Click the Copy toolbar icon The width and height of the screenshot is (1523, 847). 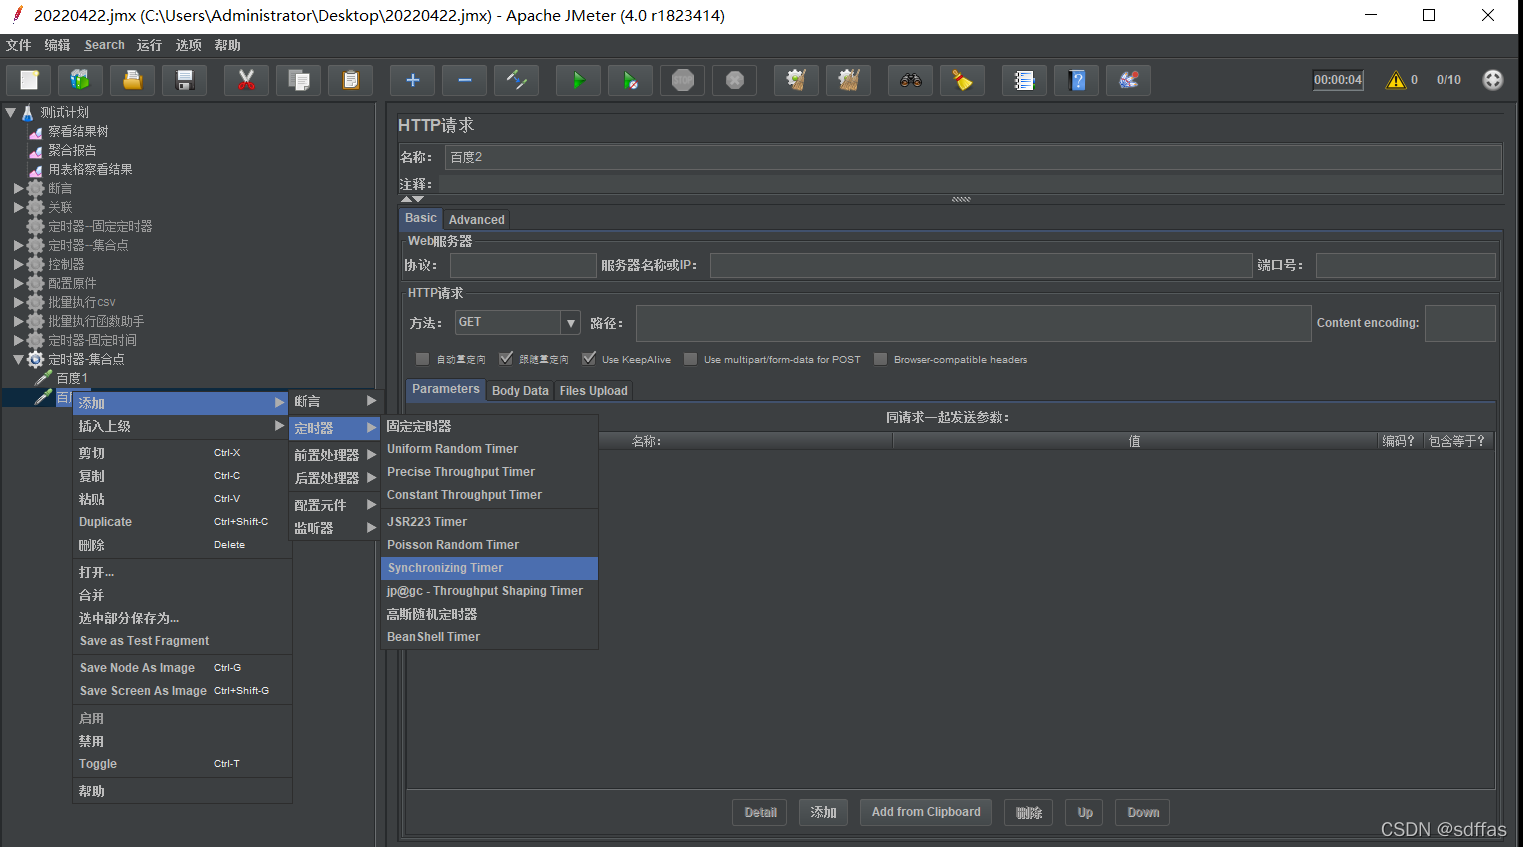point(298,80)
